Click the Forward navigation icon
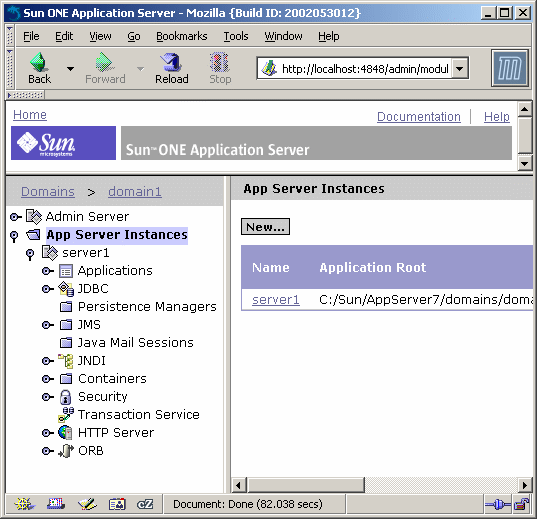This screenshot has height=519, width=537. (x=103, y=62)
